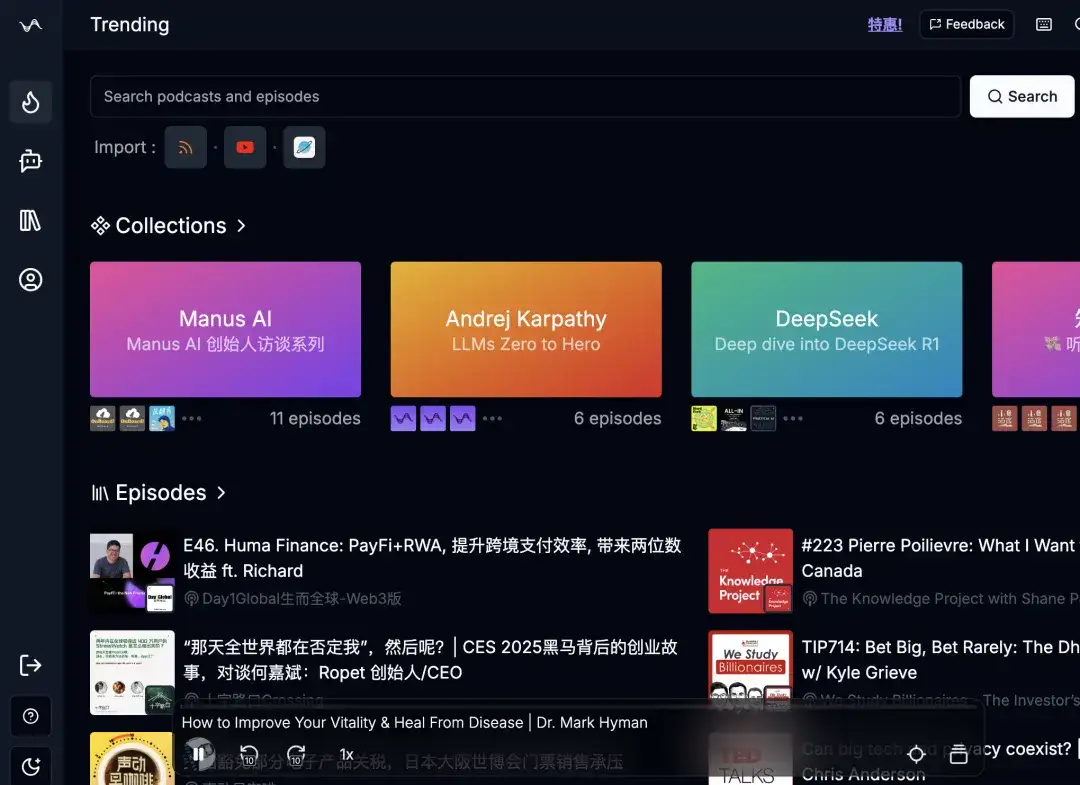This screenshot has height=785, width=1080.
Task: Click the crosshair locate icon in player
Action: coord(916,755)
